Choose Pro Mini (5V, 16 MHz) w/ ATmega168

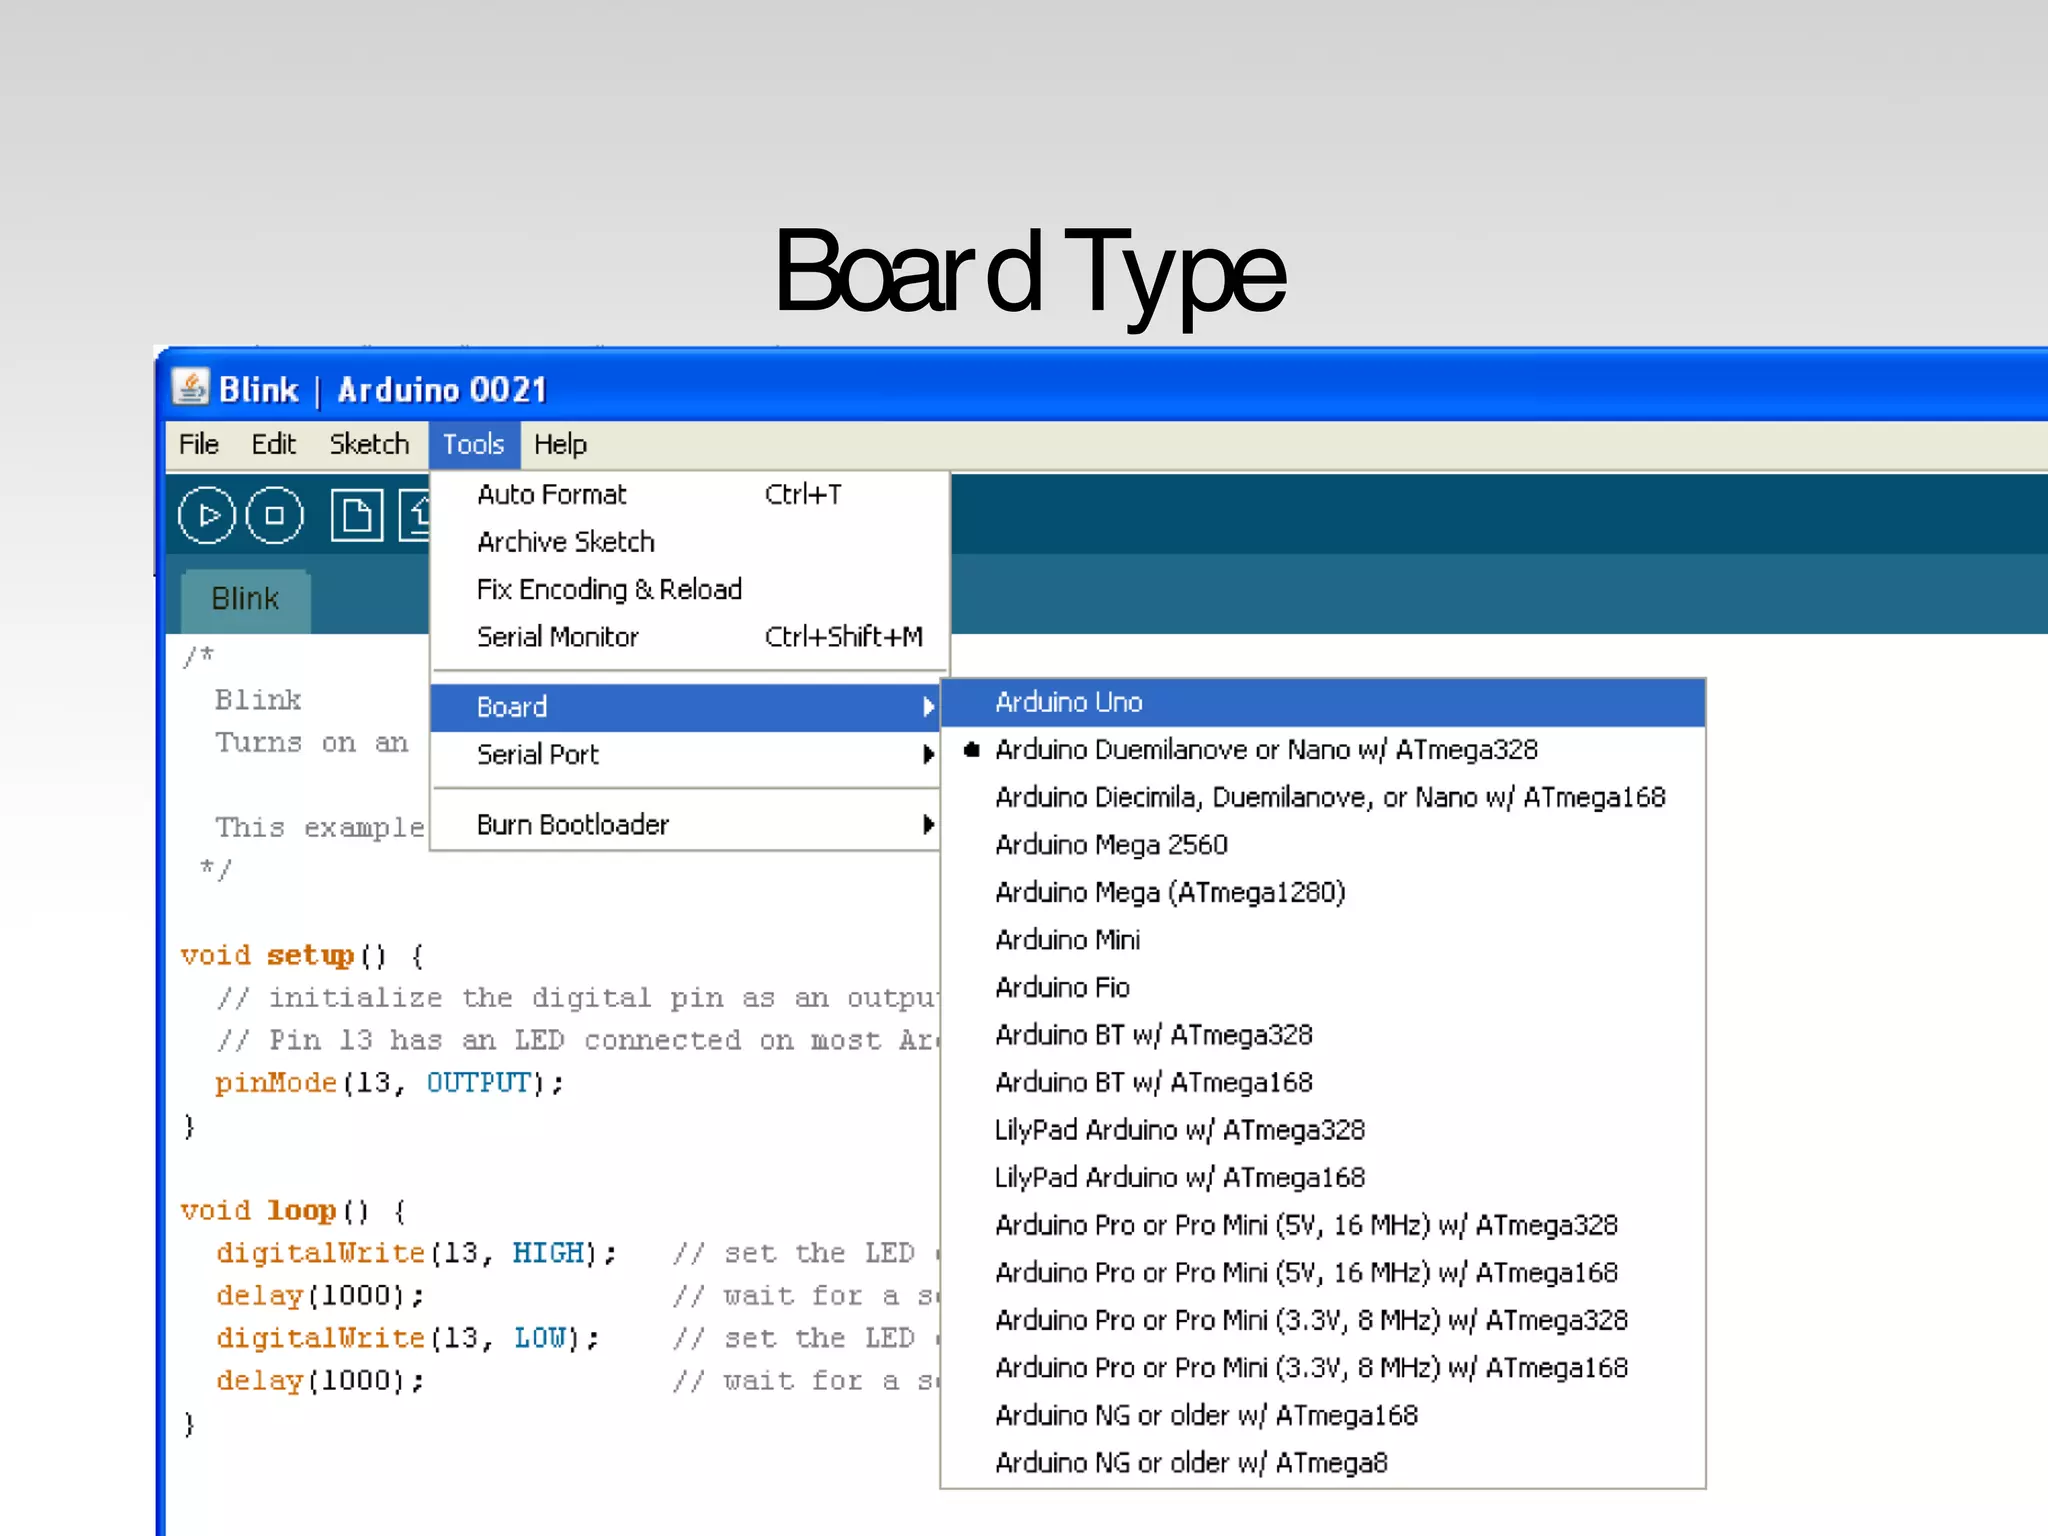[1323, 1272]
